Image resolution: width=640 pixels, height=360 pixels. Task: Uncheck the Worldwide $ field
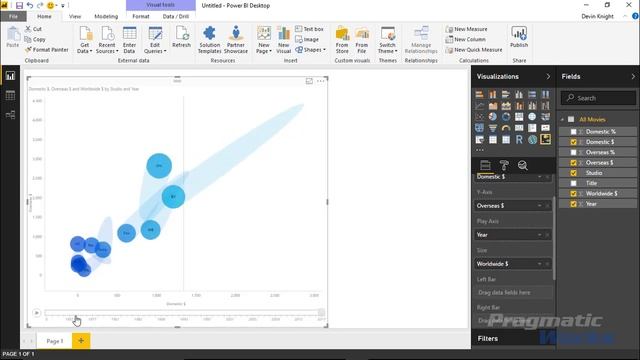point(573,193)
